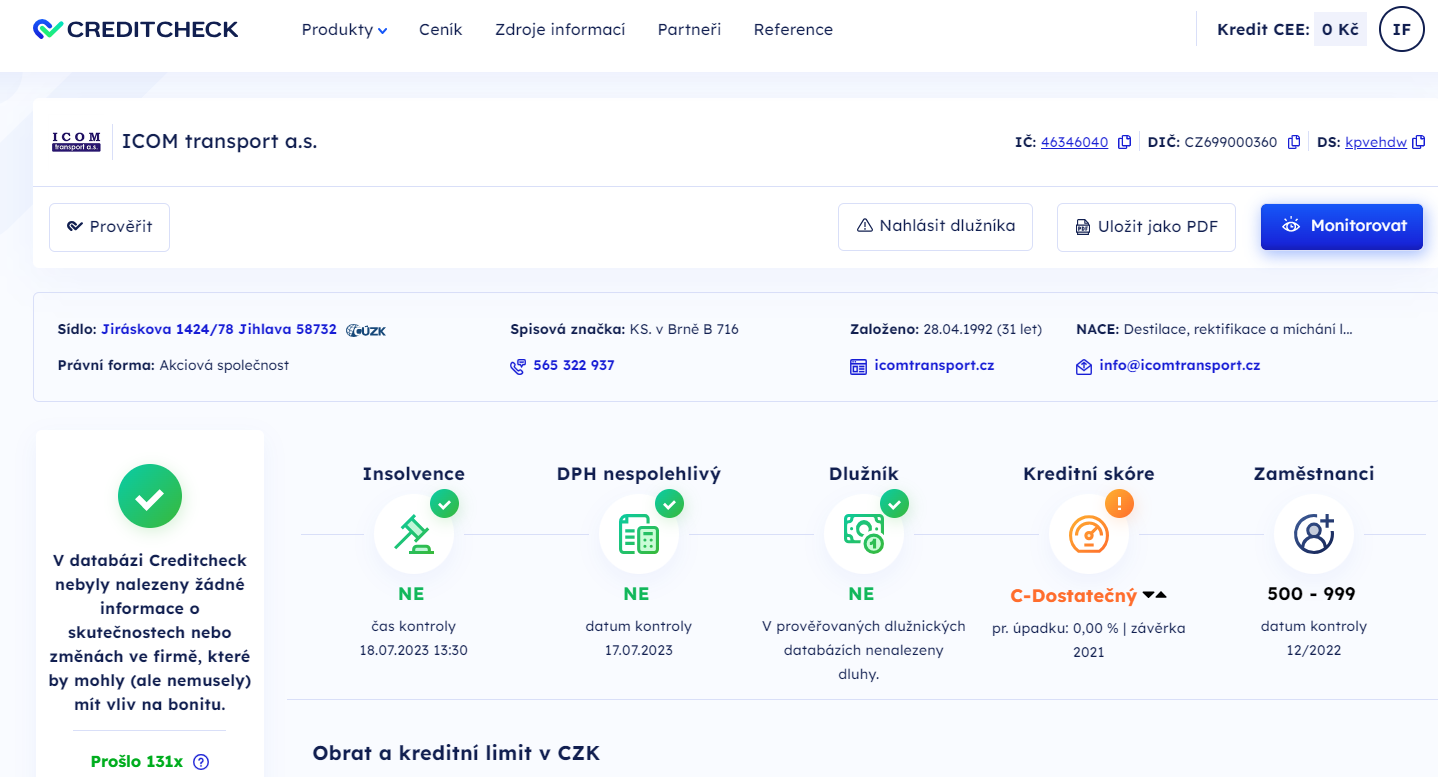Click the Založeno 28.04.1992 date

(x=945, y=329)
